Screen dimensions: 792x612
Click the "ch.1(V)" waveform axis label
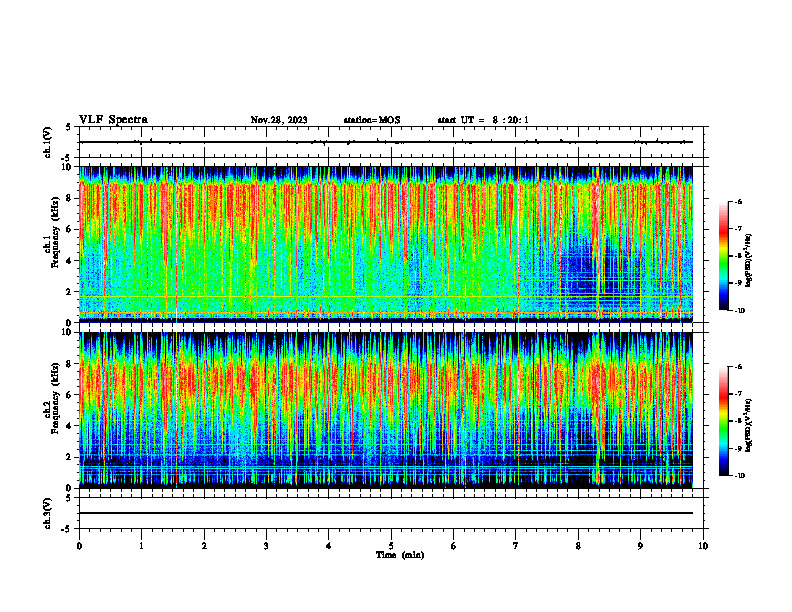47,142
